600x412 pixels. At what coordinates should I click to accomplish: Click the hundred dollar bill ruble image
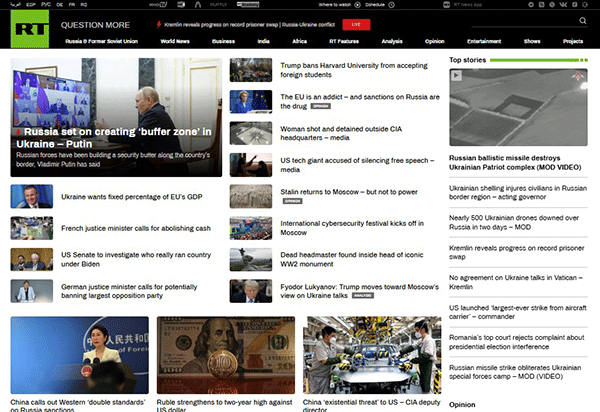226,355
